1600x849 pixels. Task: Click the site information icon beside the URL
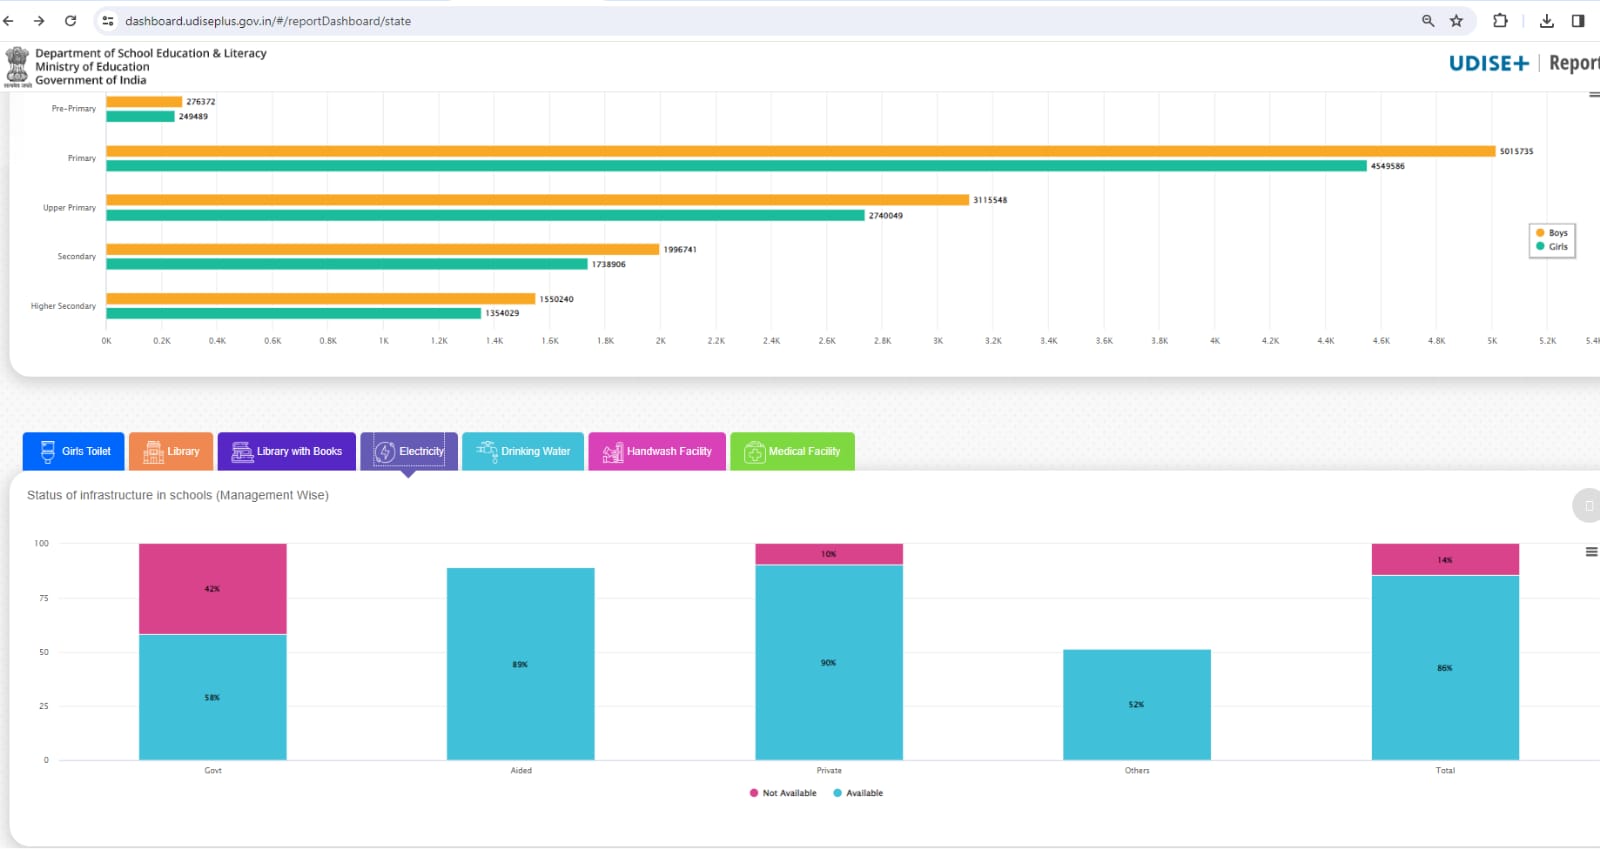pos(108,21)
